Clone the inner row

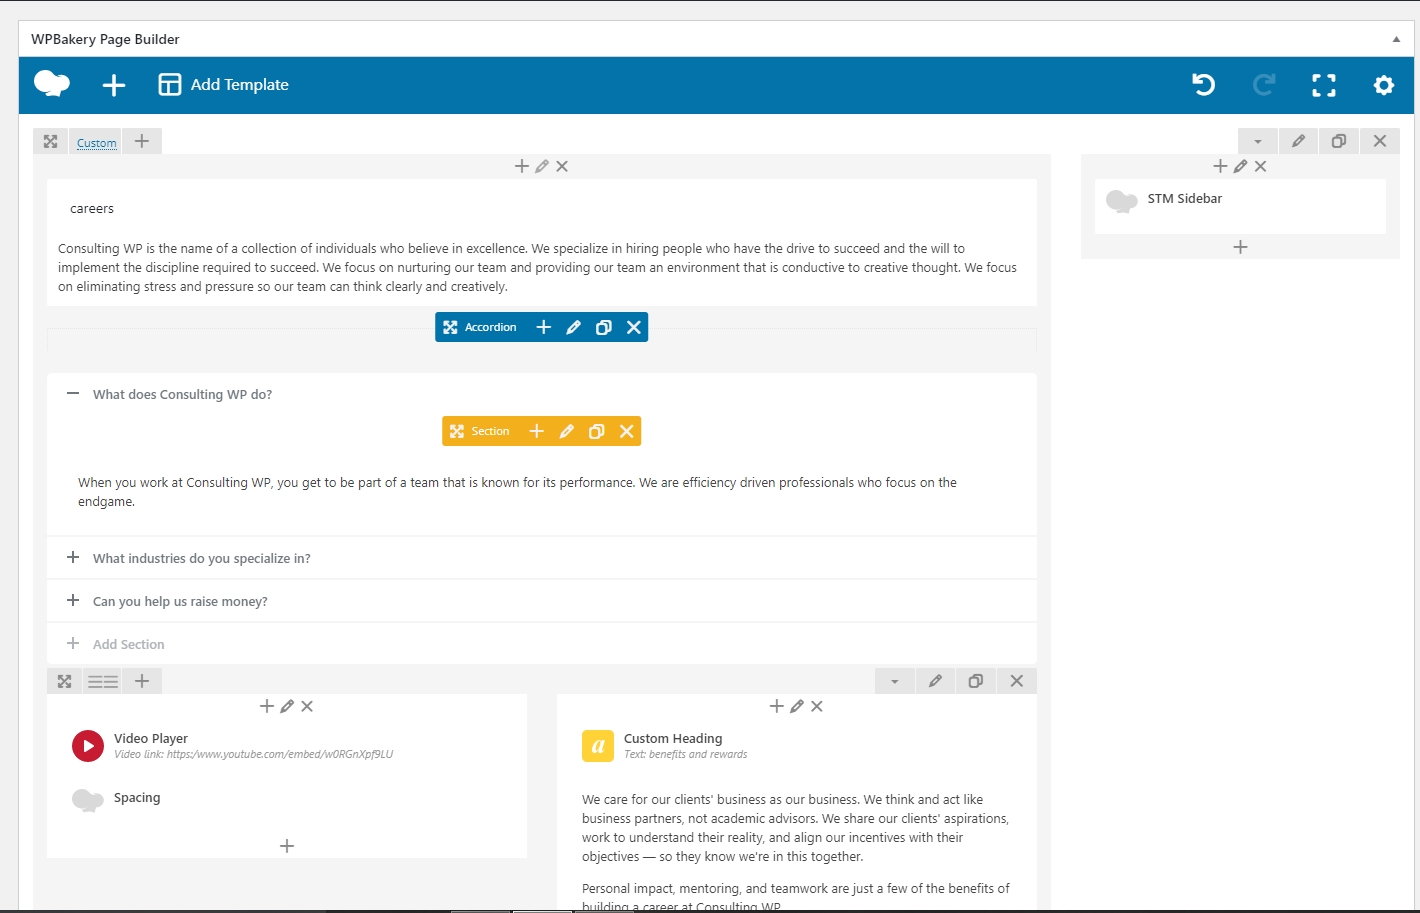pyautogui.click(x=976, y=681)
